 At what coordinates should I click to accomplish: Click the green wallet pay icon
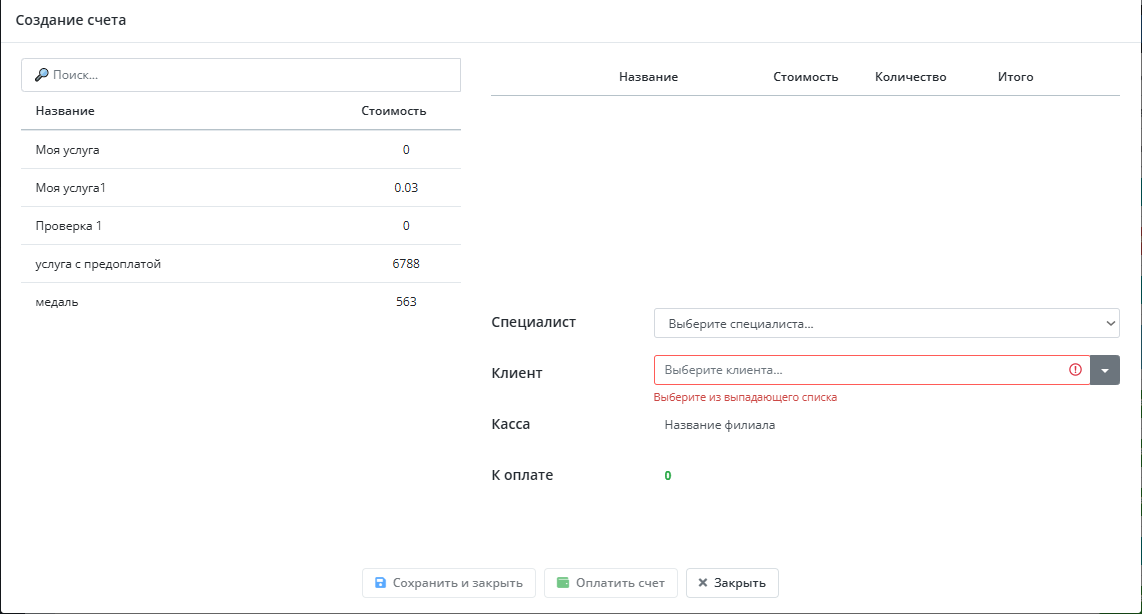click(x=563, y=583)
